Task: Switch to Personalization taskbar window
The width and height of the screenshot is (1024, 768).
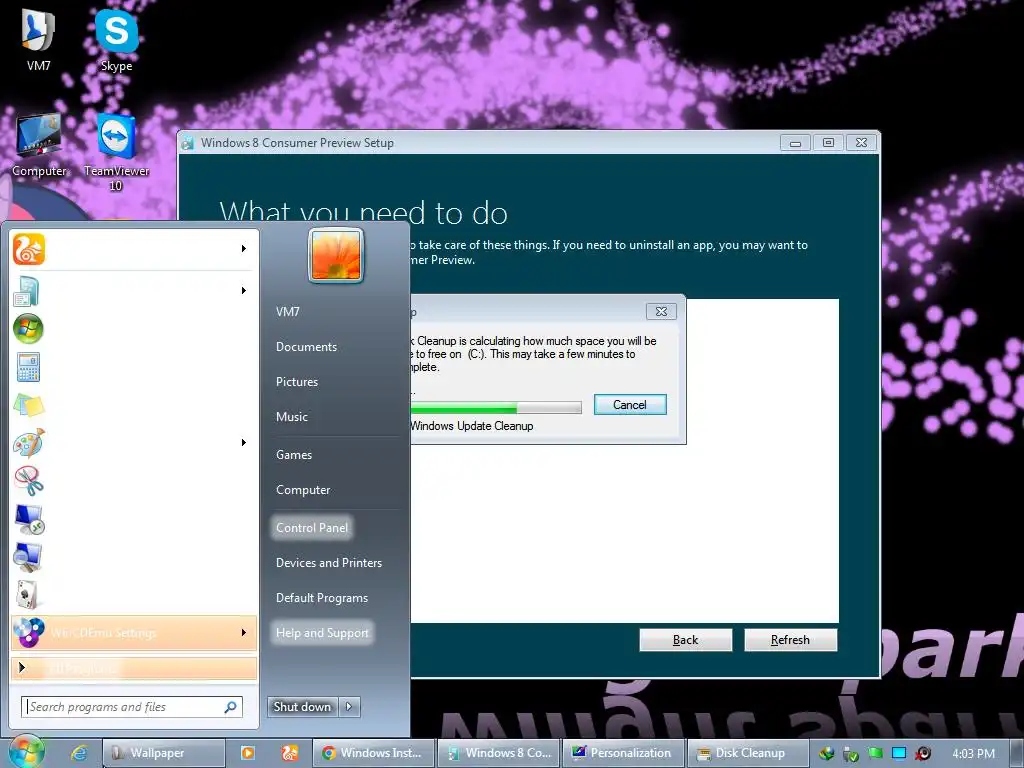Action: pyautogui.click(x=624, y=753)
